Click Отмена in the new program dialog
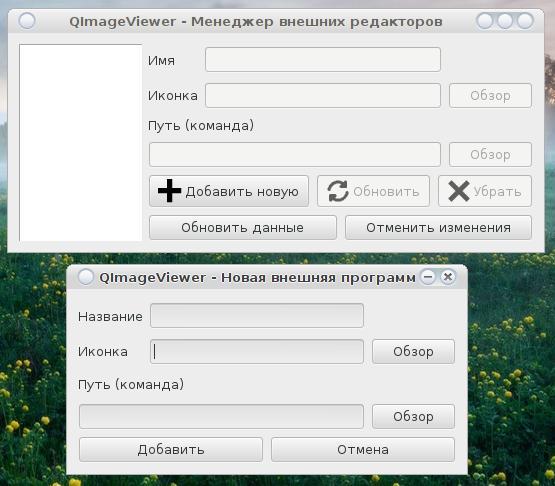This screenshot has height=486, width=555. tap(363, 450)
